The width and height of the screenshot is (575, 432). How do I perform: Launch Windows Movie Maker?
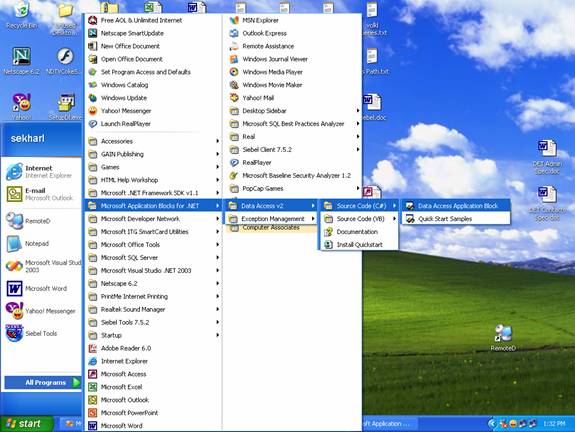pos(293,85)
